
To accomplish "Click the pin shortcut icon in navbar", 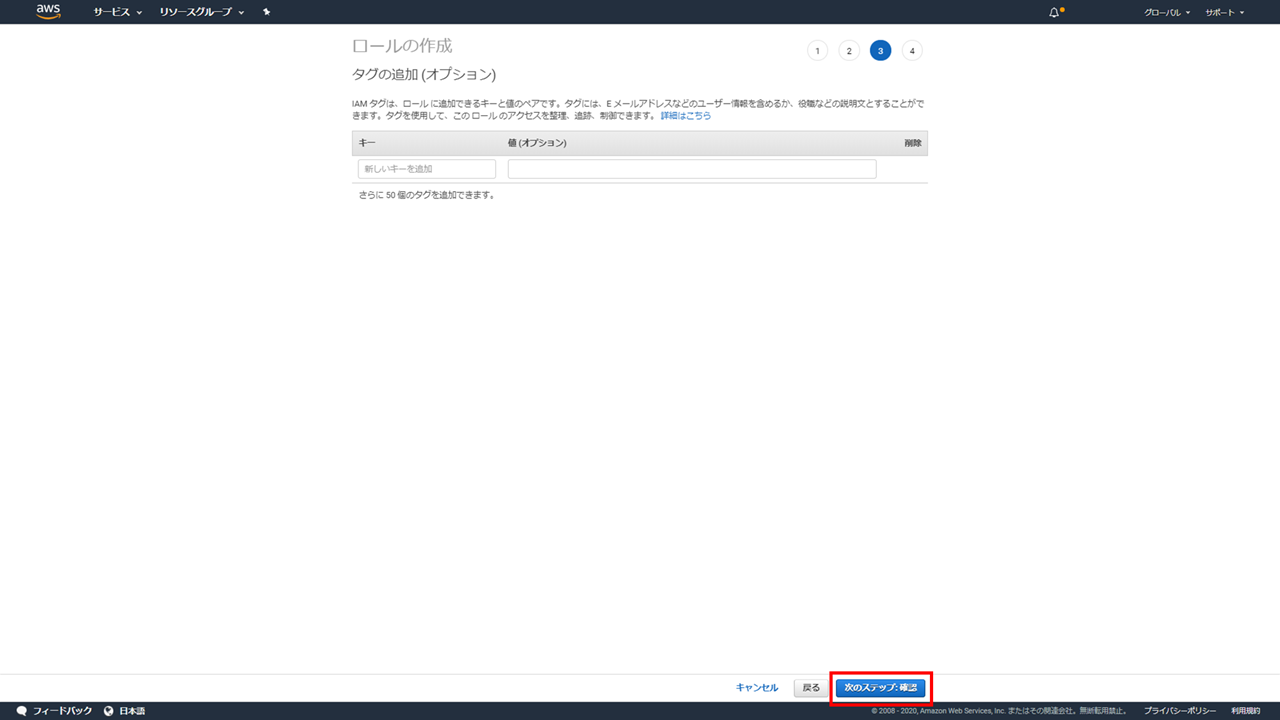I will 266,12.
